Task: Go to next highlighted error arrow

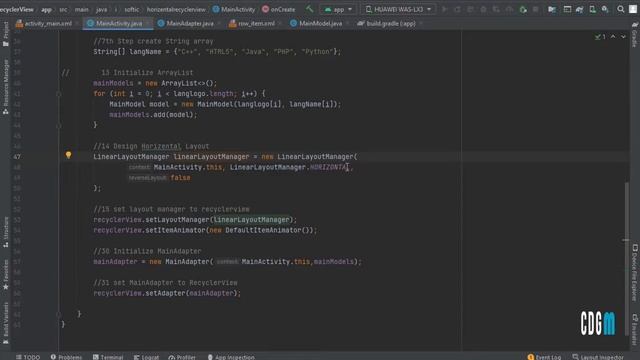Action: (623, 37)
